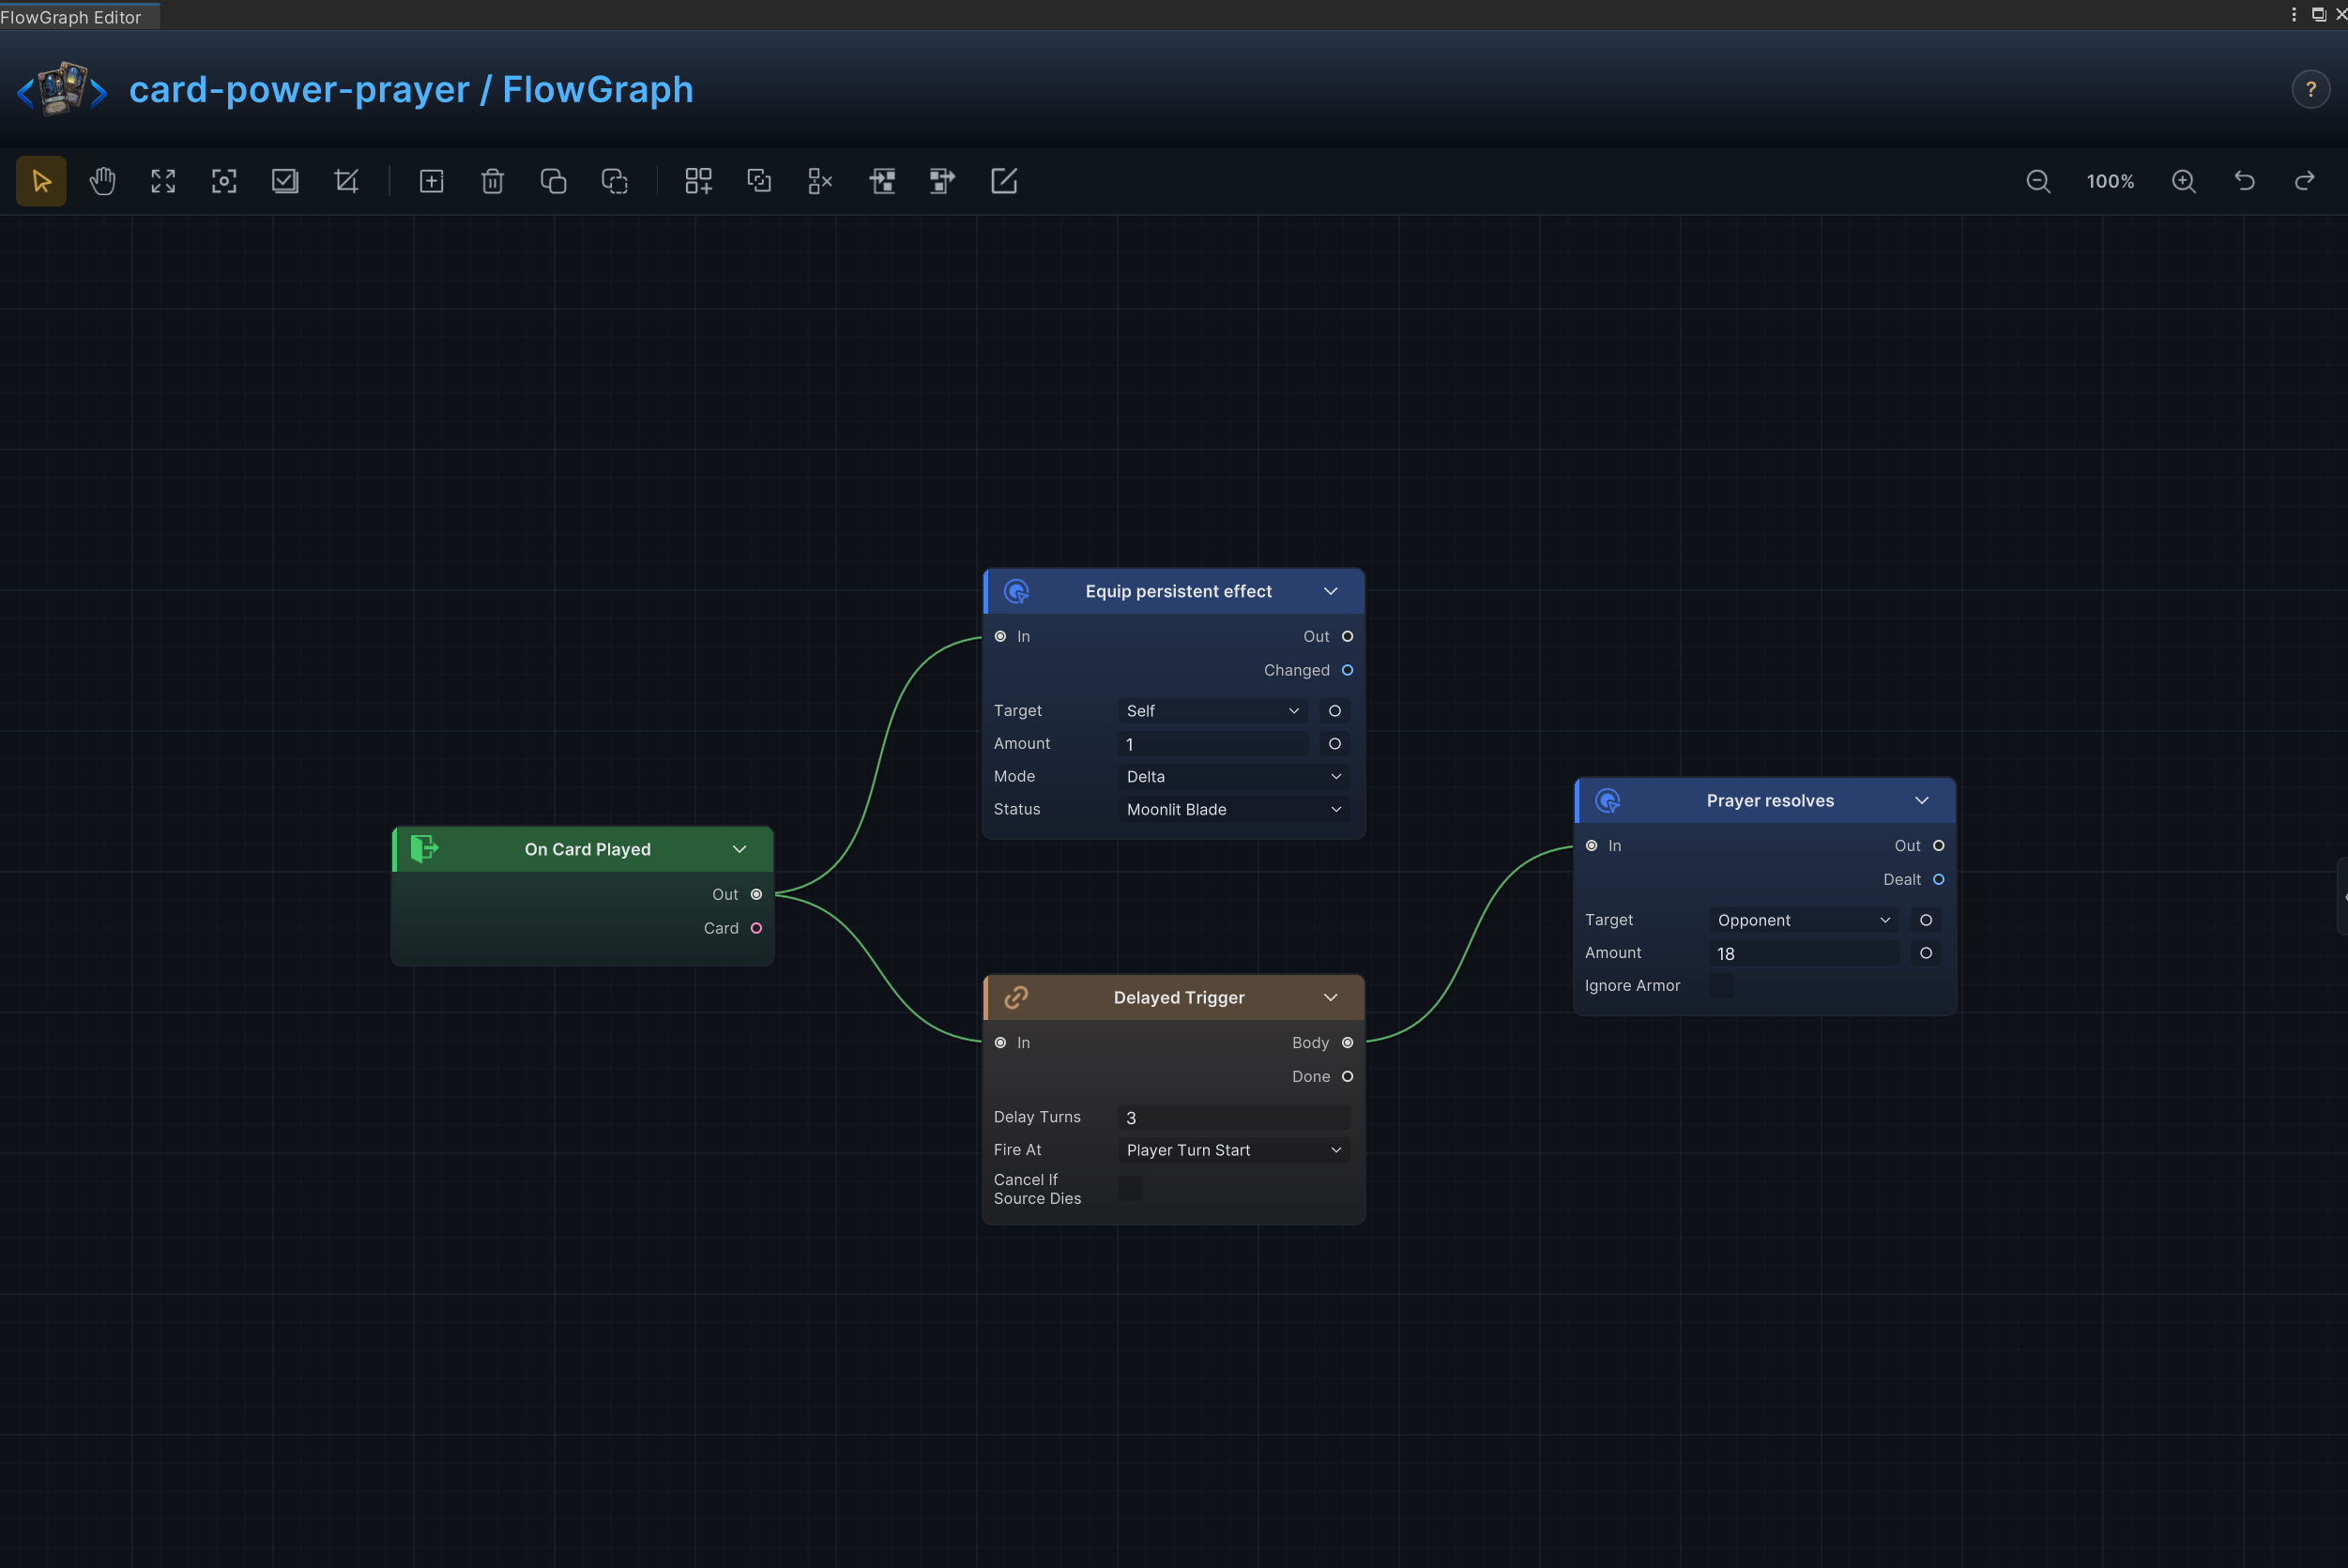Image resolution: width=2348 pixels, height=1568 pixels.
Task: Click the add node plus-square icon
Action: click(x=431, y=181)
